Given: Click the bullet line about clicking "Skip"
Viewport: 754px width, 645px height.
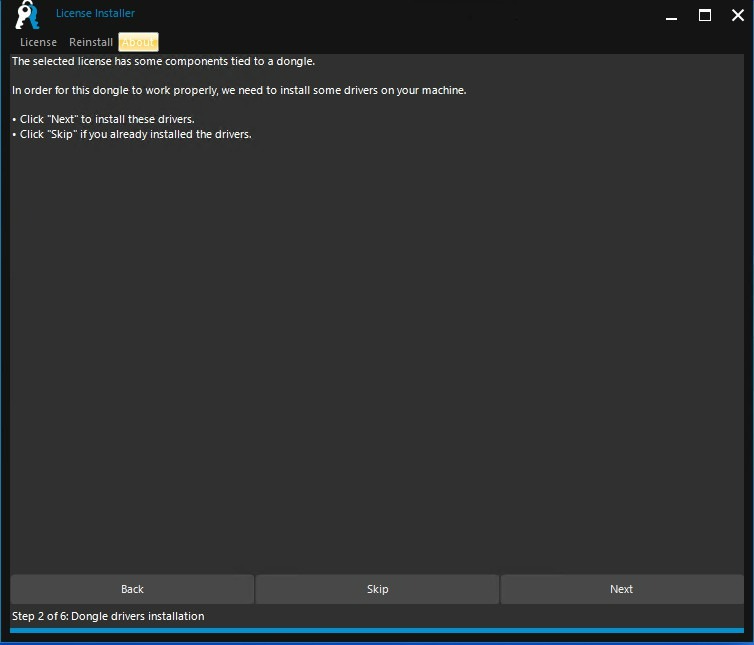Looking at the screenshot, I should coord(135,134).
